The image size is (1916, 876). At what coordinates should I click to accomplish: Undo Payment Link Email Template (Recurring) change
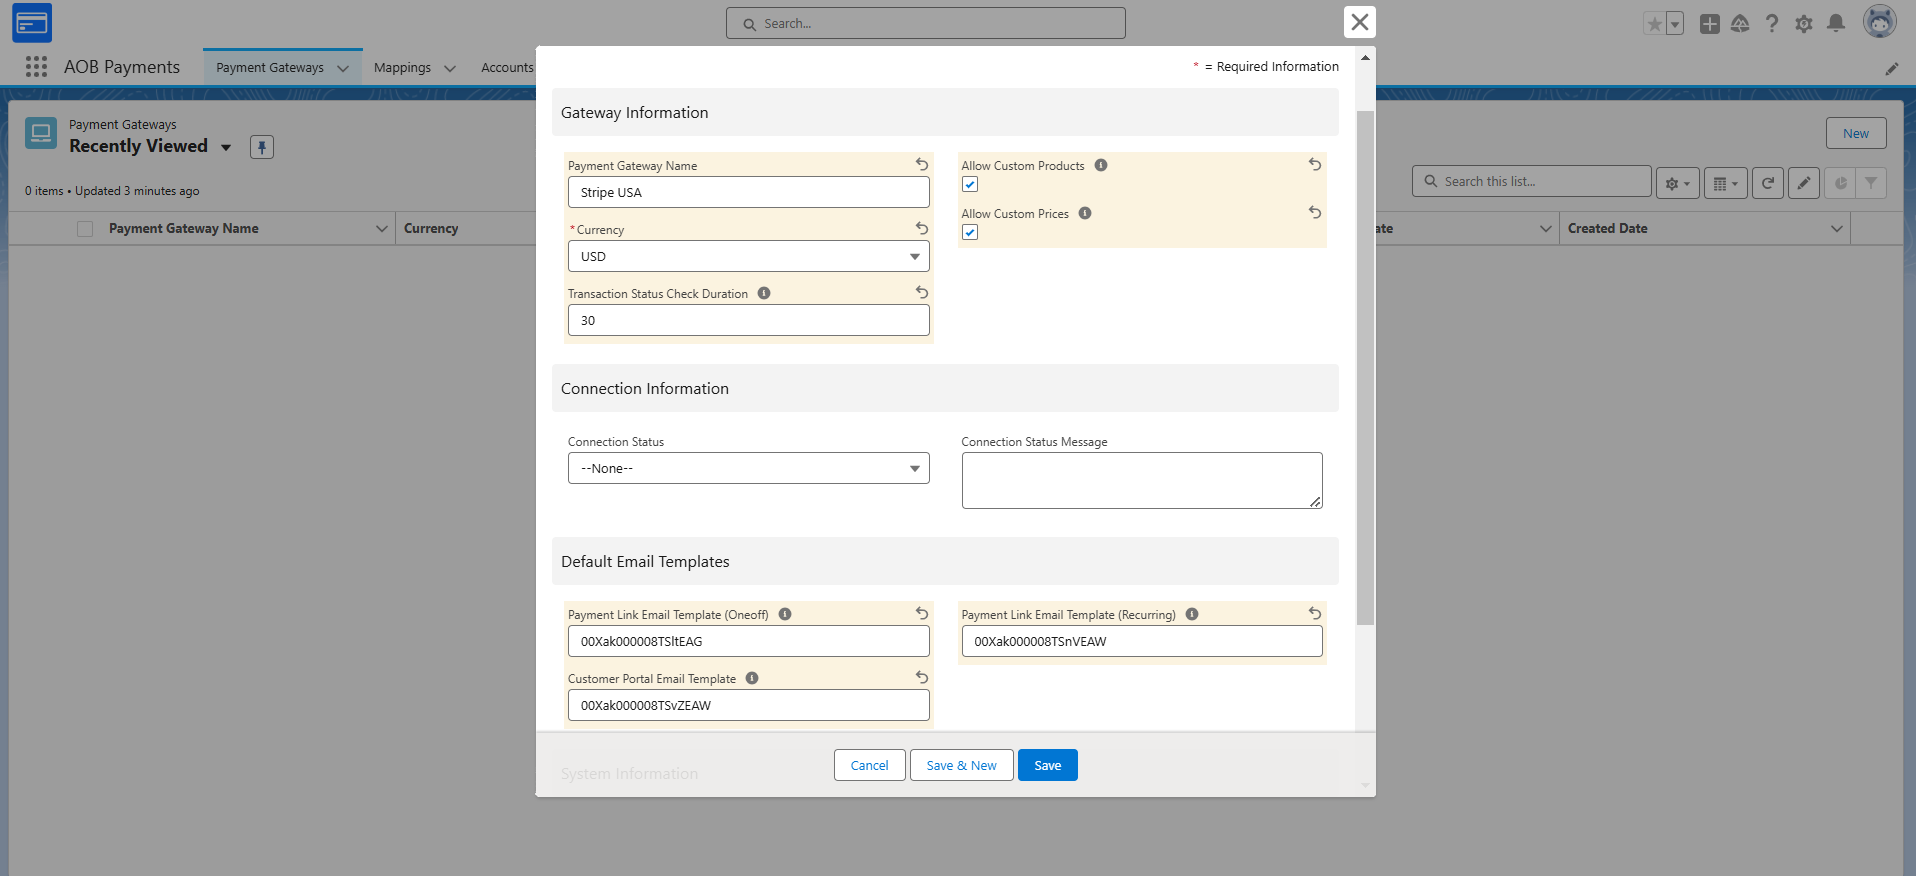point(1315,613)
